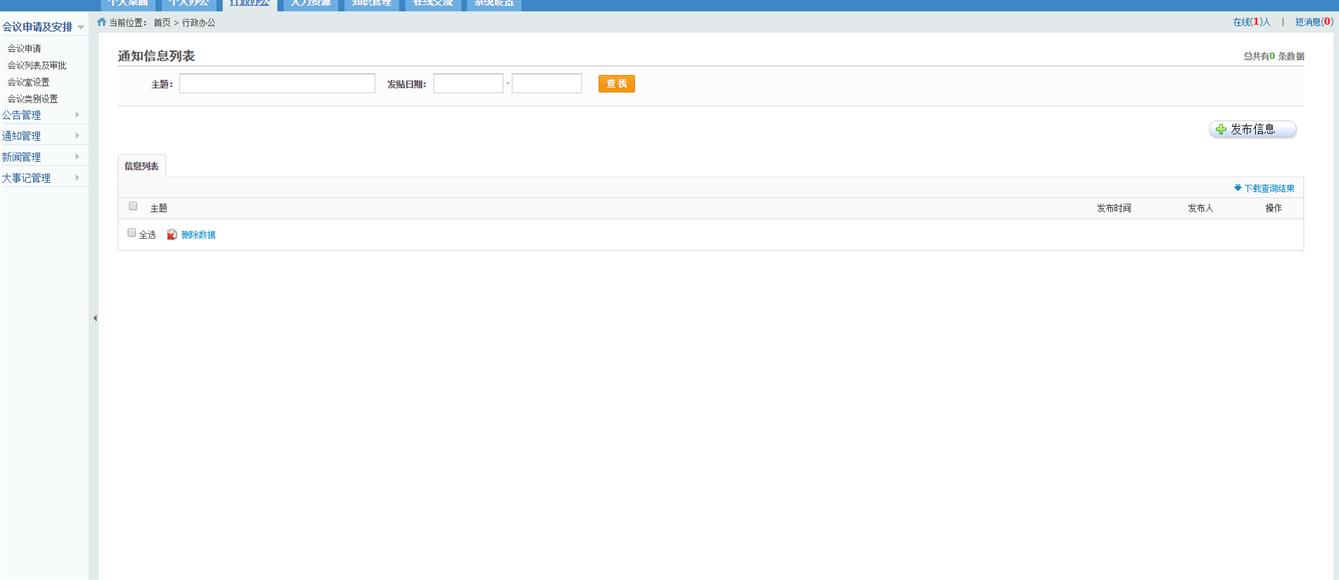Screen dimensions: 1339x580
Task: Click the 在线(1)人 online users link
Action: [1251, 22]
